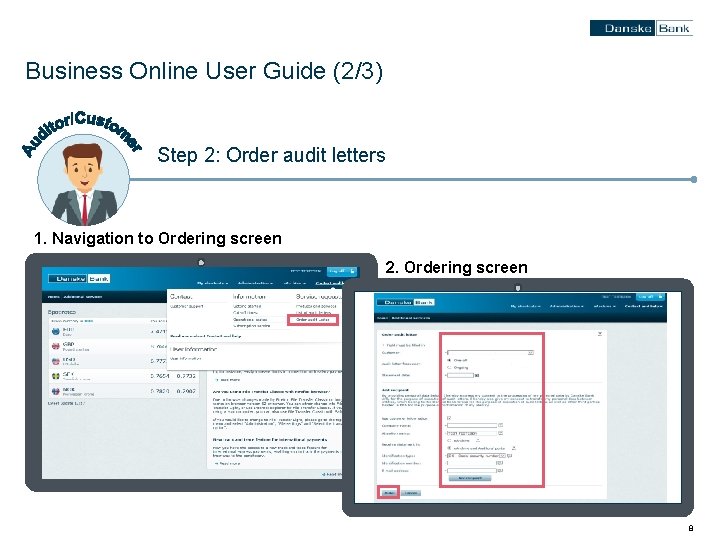
Task: Click help icon beside Company name field
Action: [501, 425]
